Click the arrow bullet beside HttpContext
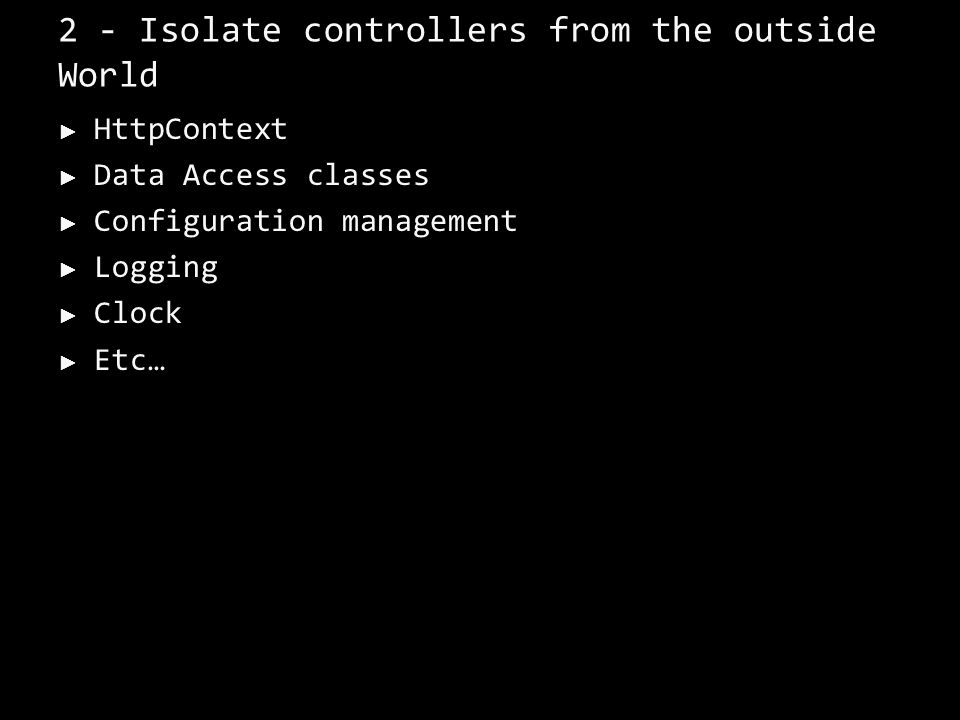This screenshot has height=720, width=960. [68, 131]
